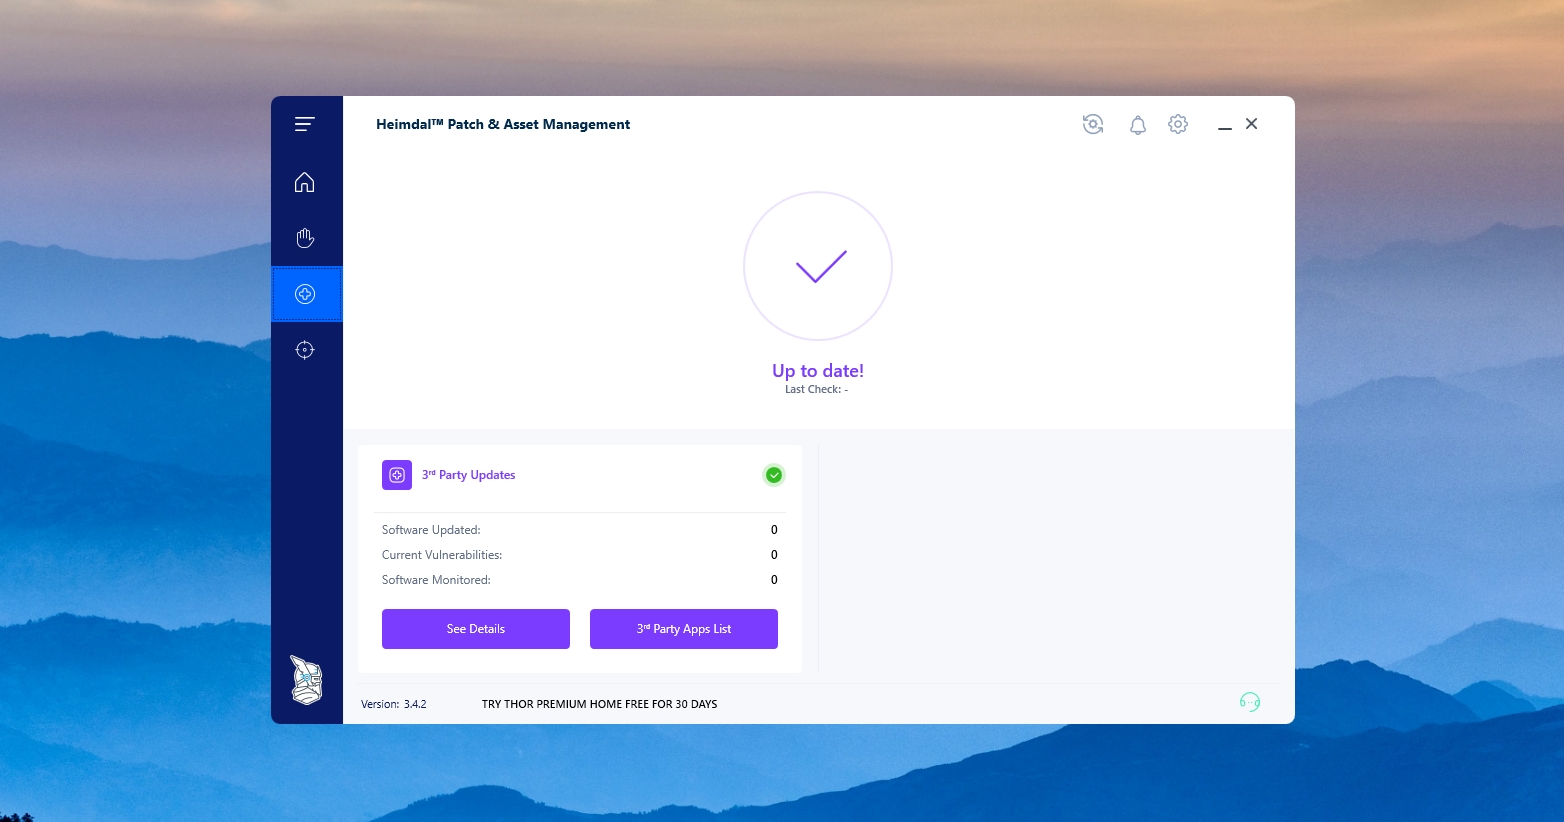Screen dimensions: 1564x822
Task: Open notifications via the bell icon
Action: (x=1137, y=125)
